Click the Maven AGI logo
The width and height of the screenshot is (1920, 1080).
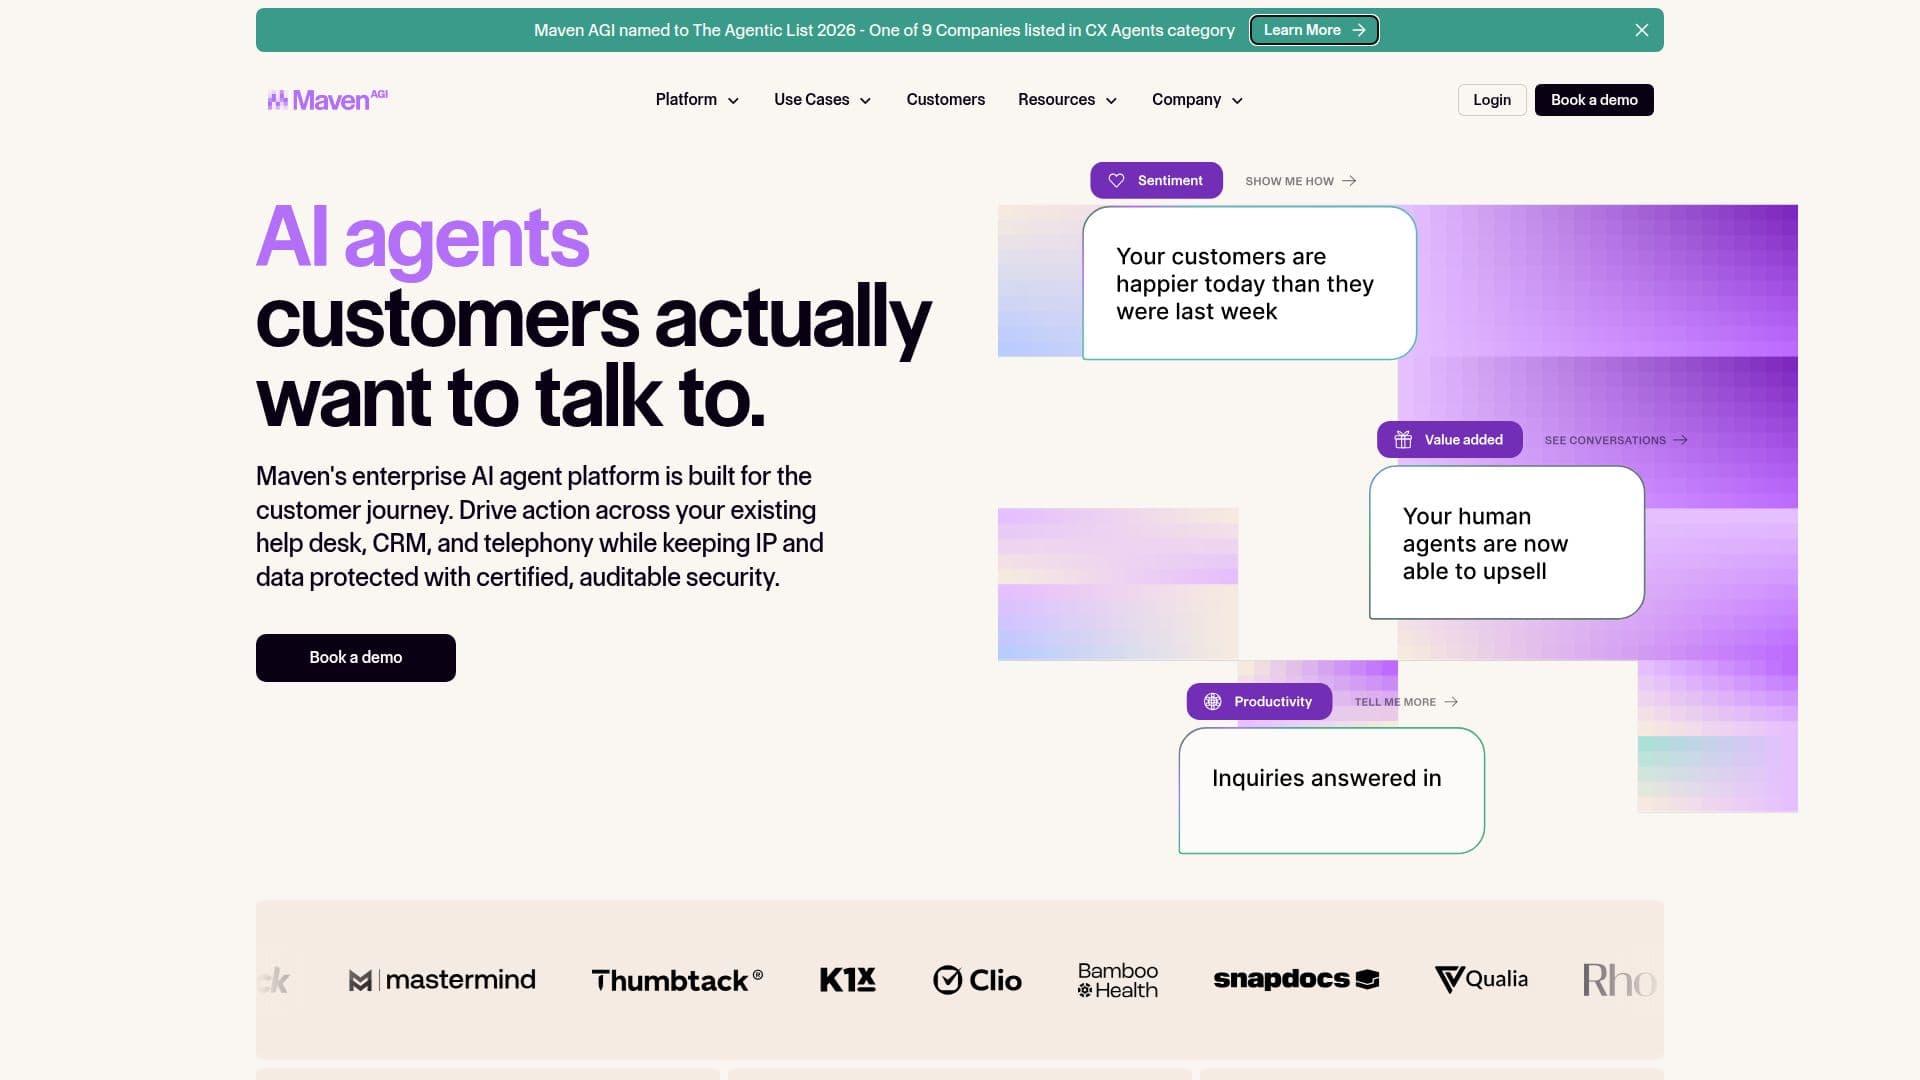pyautogui.click(x=327, y=100)
